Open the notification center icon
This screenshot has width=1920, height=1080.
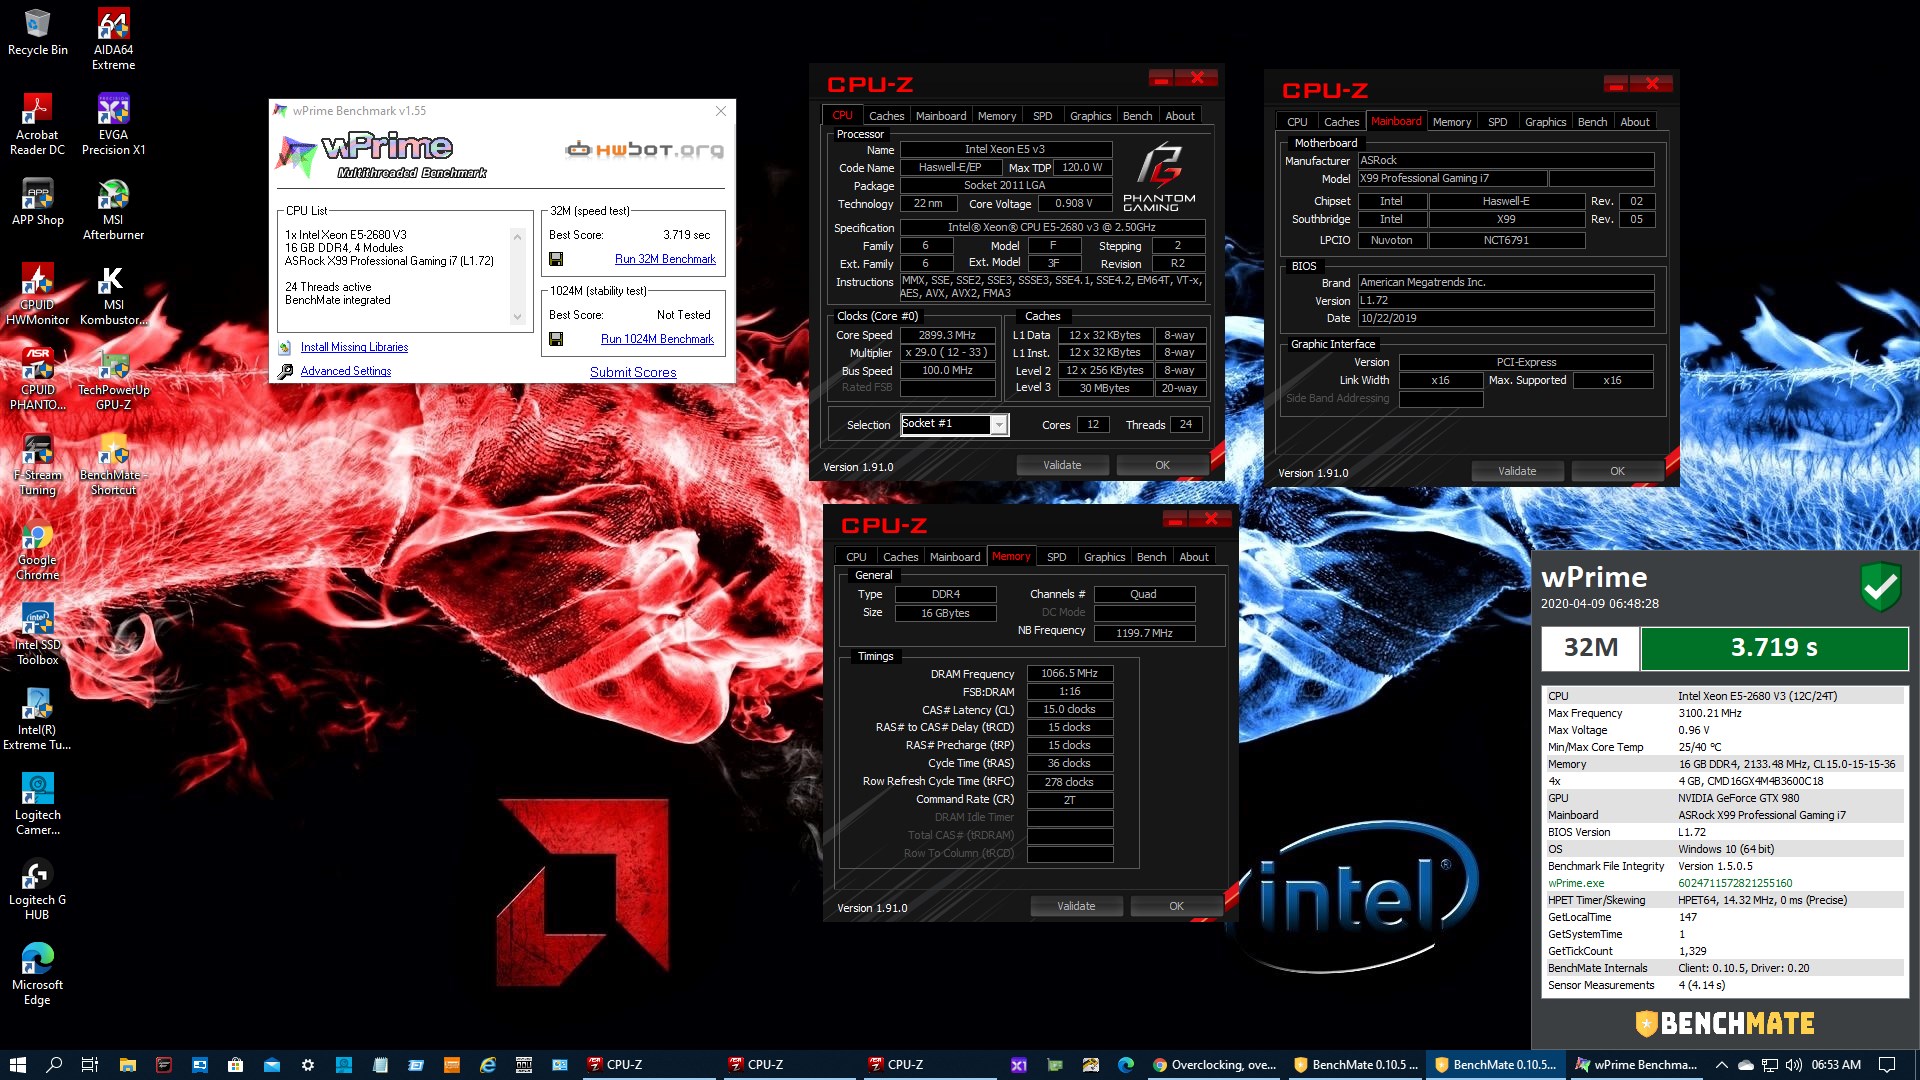(1887, 1065)
